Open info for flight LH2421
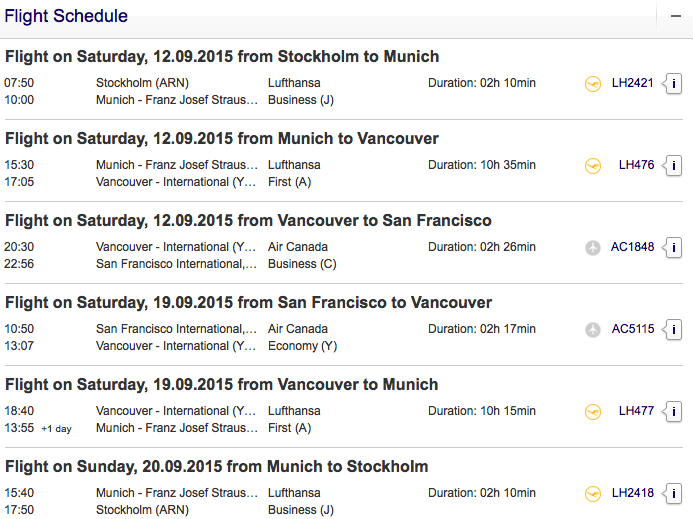 [x=674, y=83]
